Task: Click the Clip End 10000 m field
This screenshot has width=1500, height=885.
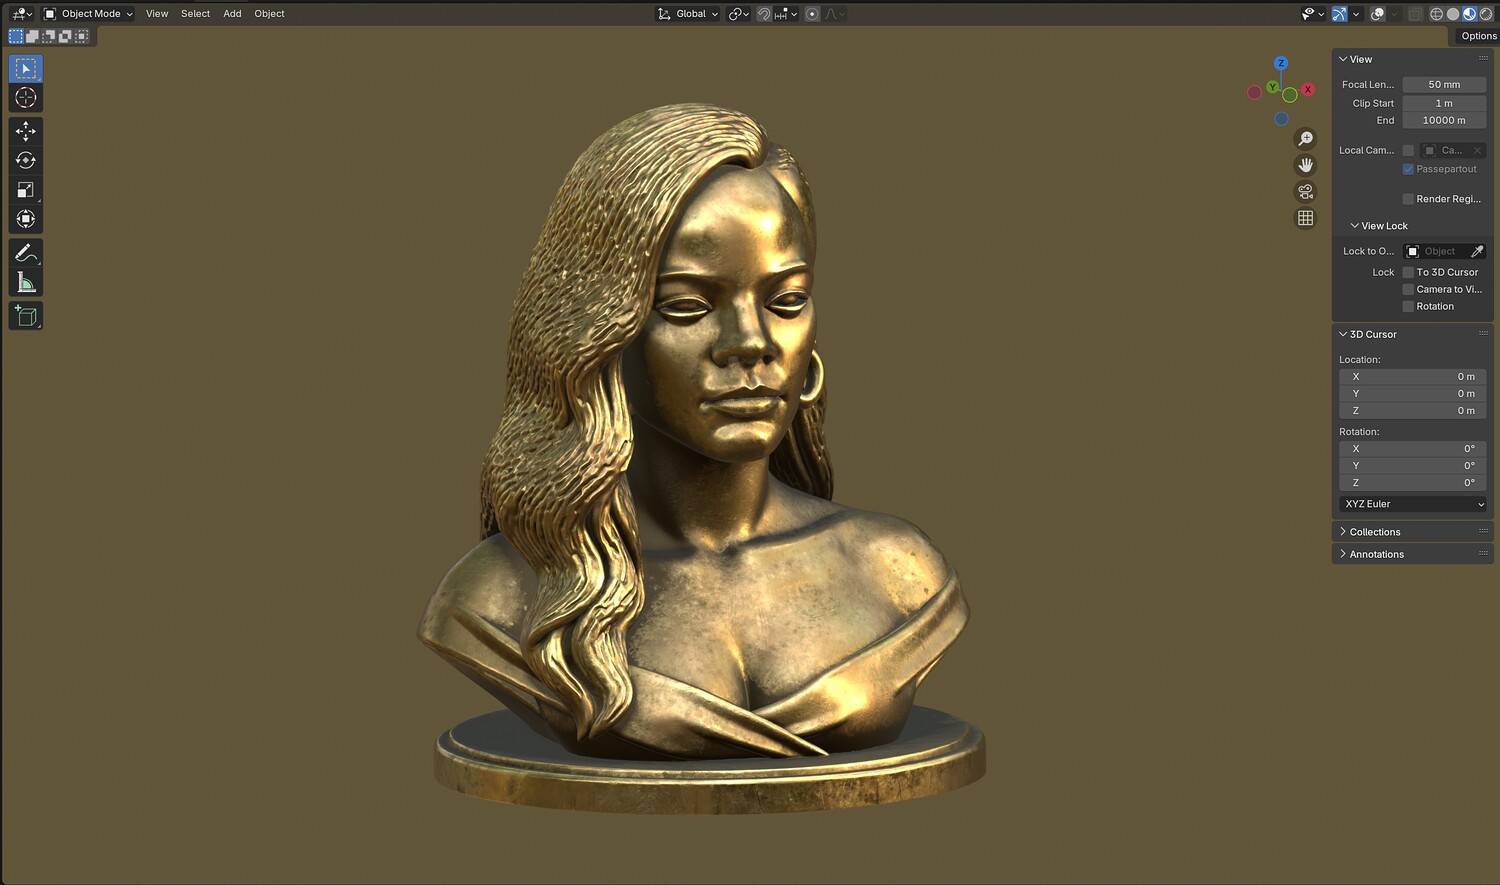Action: (x=1444, y=120)
